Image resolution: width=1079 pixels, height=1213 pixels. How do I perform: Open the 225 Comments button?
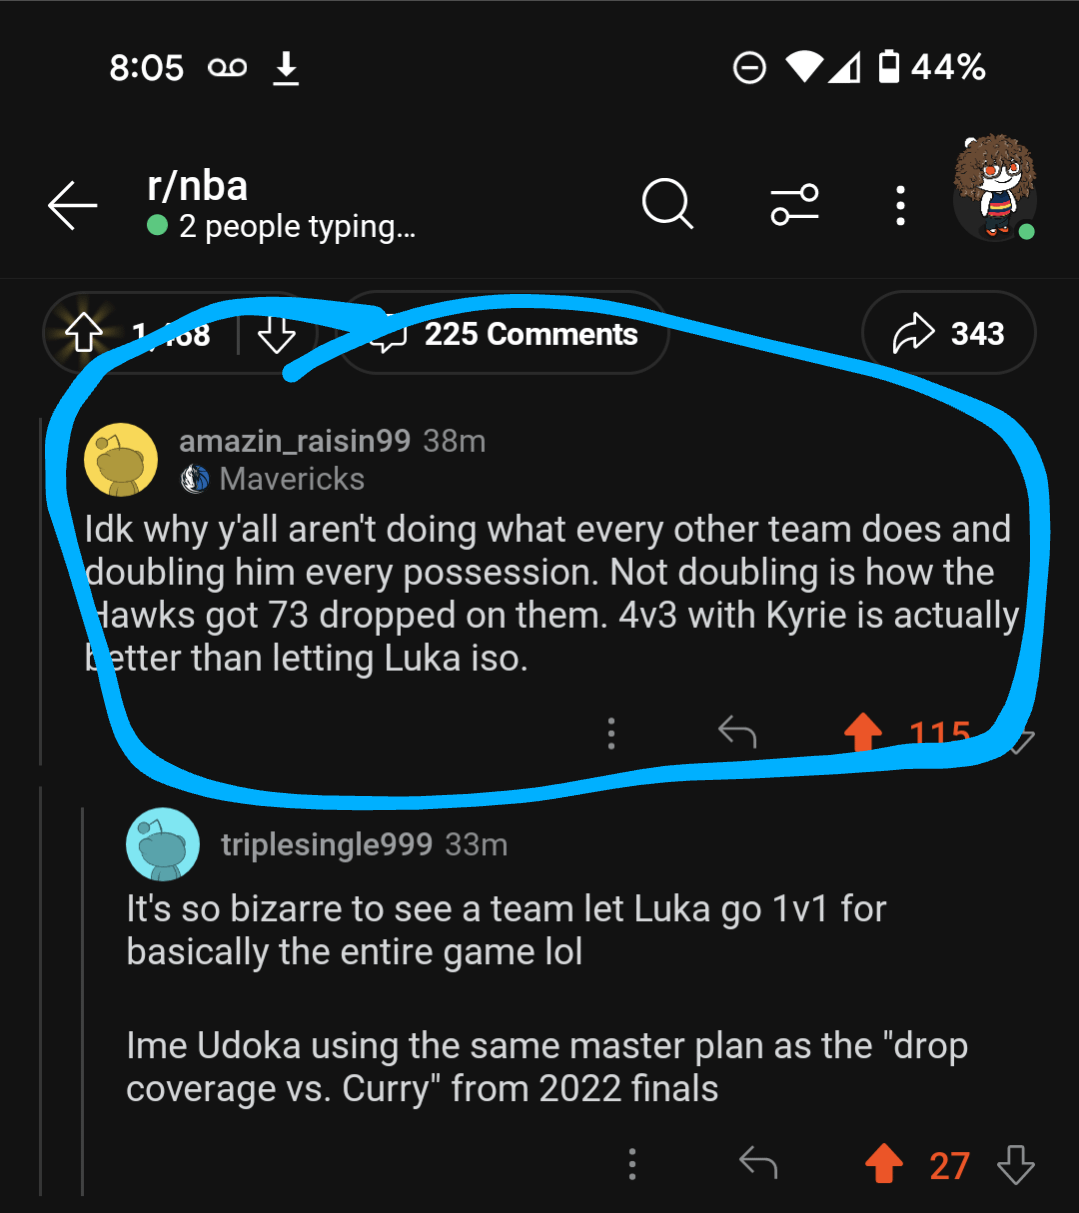coord(505,334)
